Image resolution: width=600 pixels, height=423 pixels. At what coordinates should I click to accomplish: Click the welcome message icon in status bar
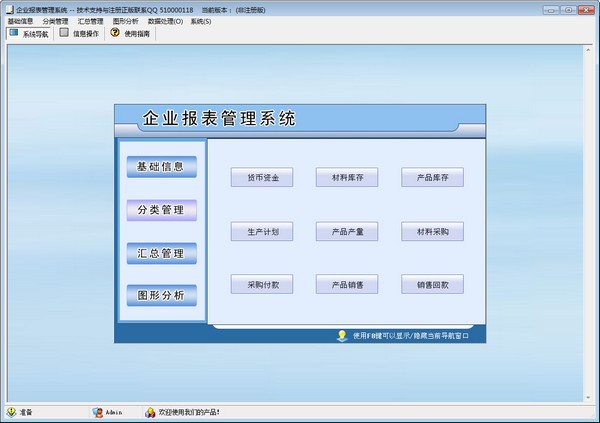(x=150, y=411)
